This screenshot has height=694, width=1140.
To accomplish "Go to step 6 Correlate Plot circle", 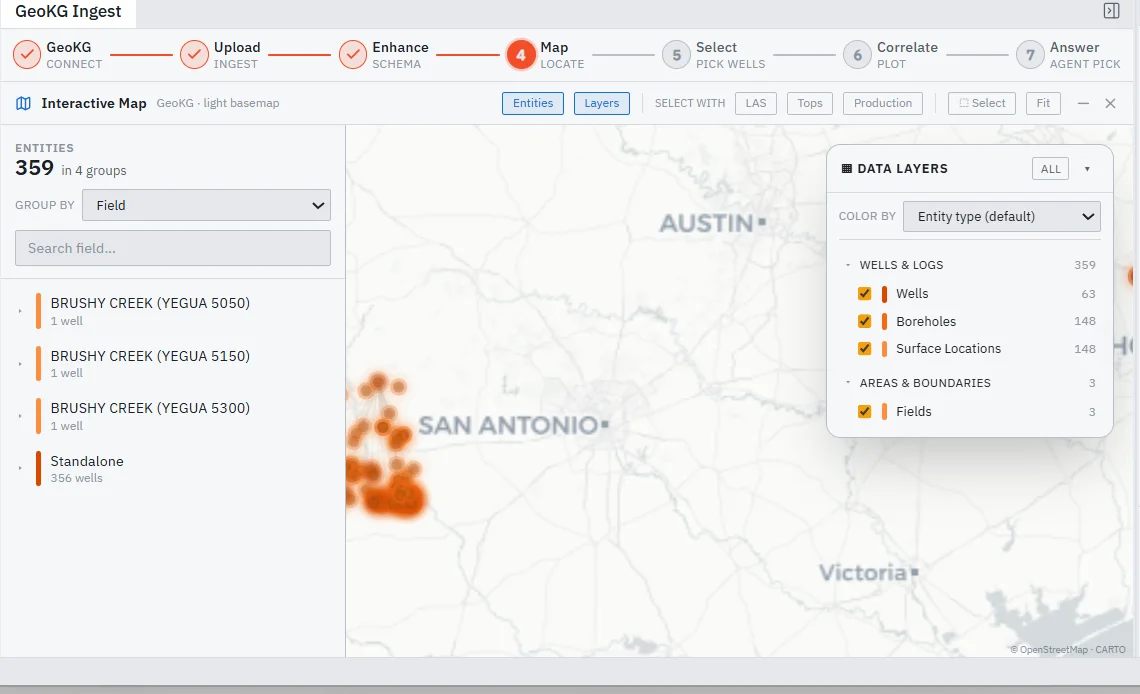I will click(x=857, y=55).
